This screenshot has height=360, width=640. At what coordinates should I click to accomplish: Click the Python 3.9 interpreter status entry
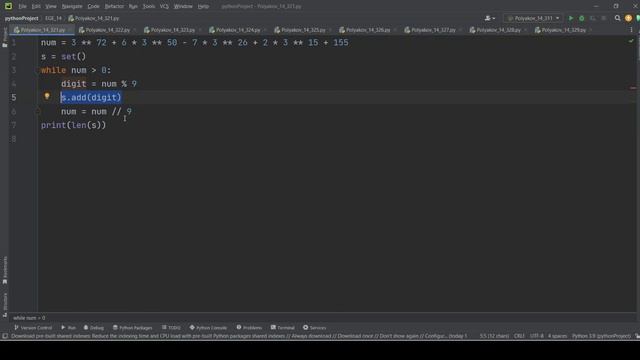601,336
